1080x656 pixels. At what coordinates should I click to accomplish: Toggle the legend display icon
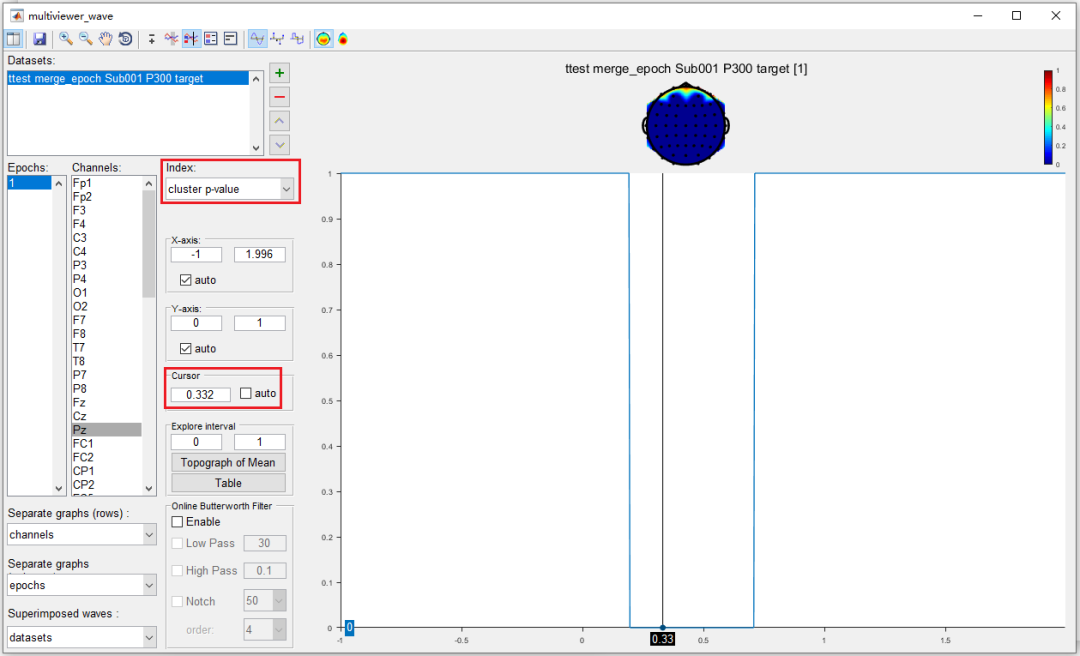click(211, 39)
